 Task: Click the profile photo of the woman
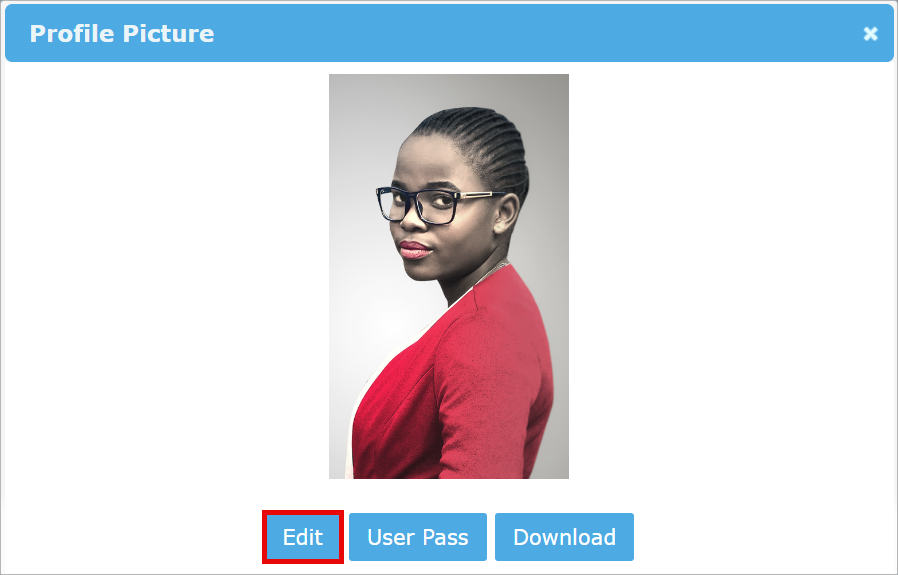click(448, 276)
